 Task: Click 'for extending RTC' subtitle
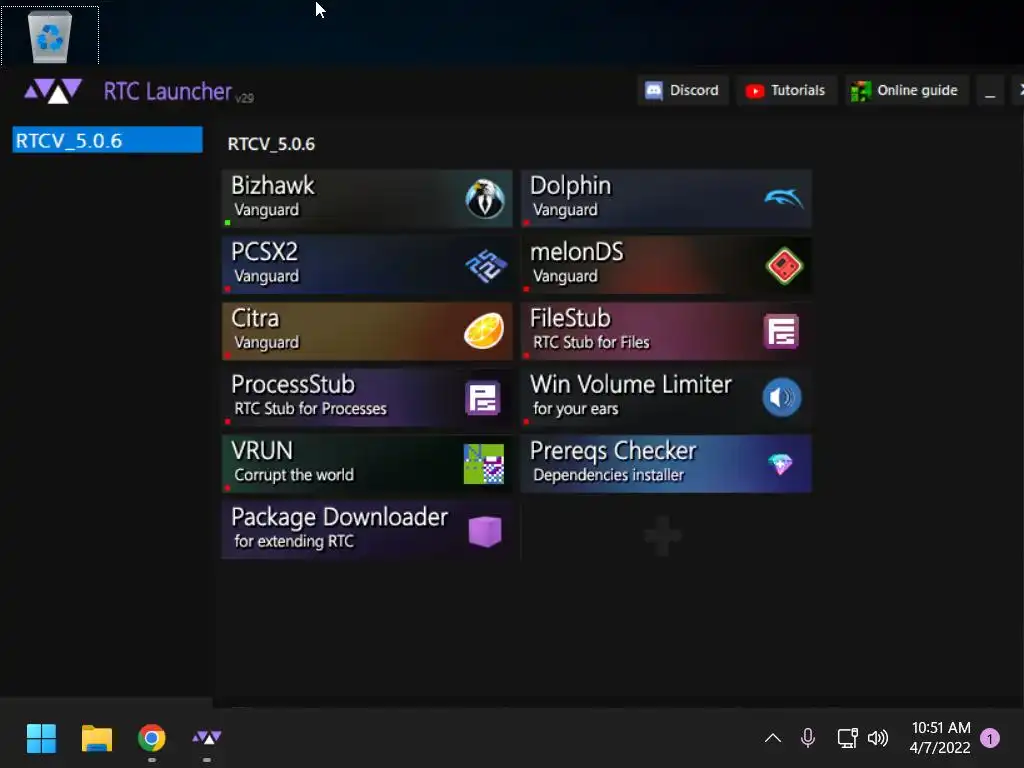(x=294, y=541)
